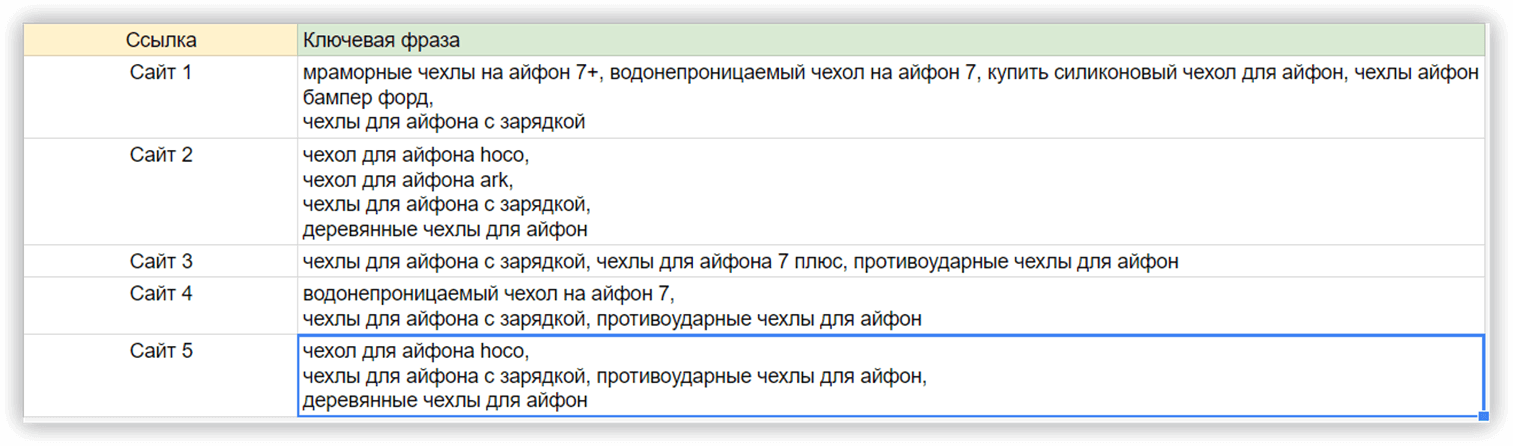Click the 'Сайт 1' cell
Viewport: 1513px width, 446px height.
[x=161, y=97]
